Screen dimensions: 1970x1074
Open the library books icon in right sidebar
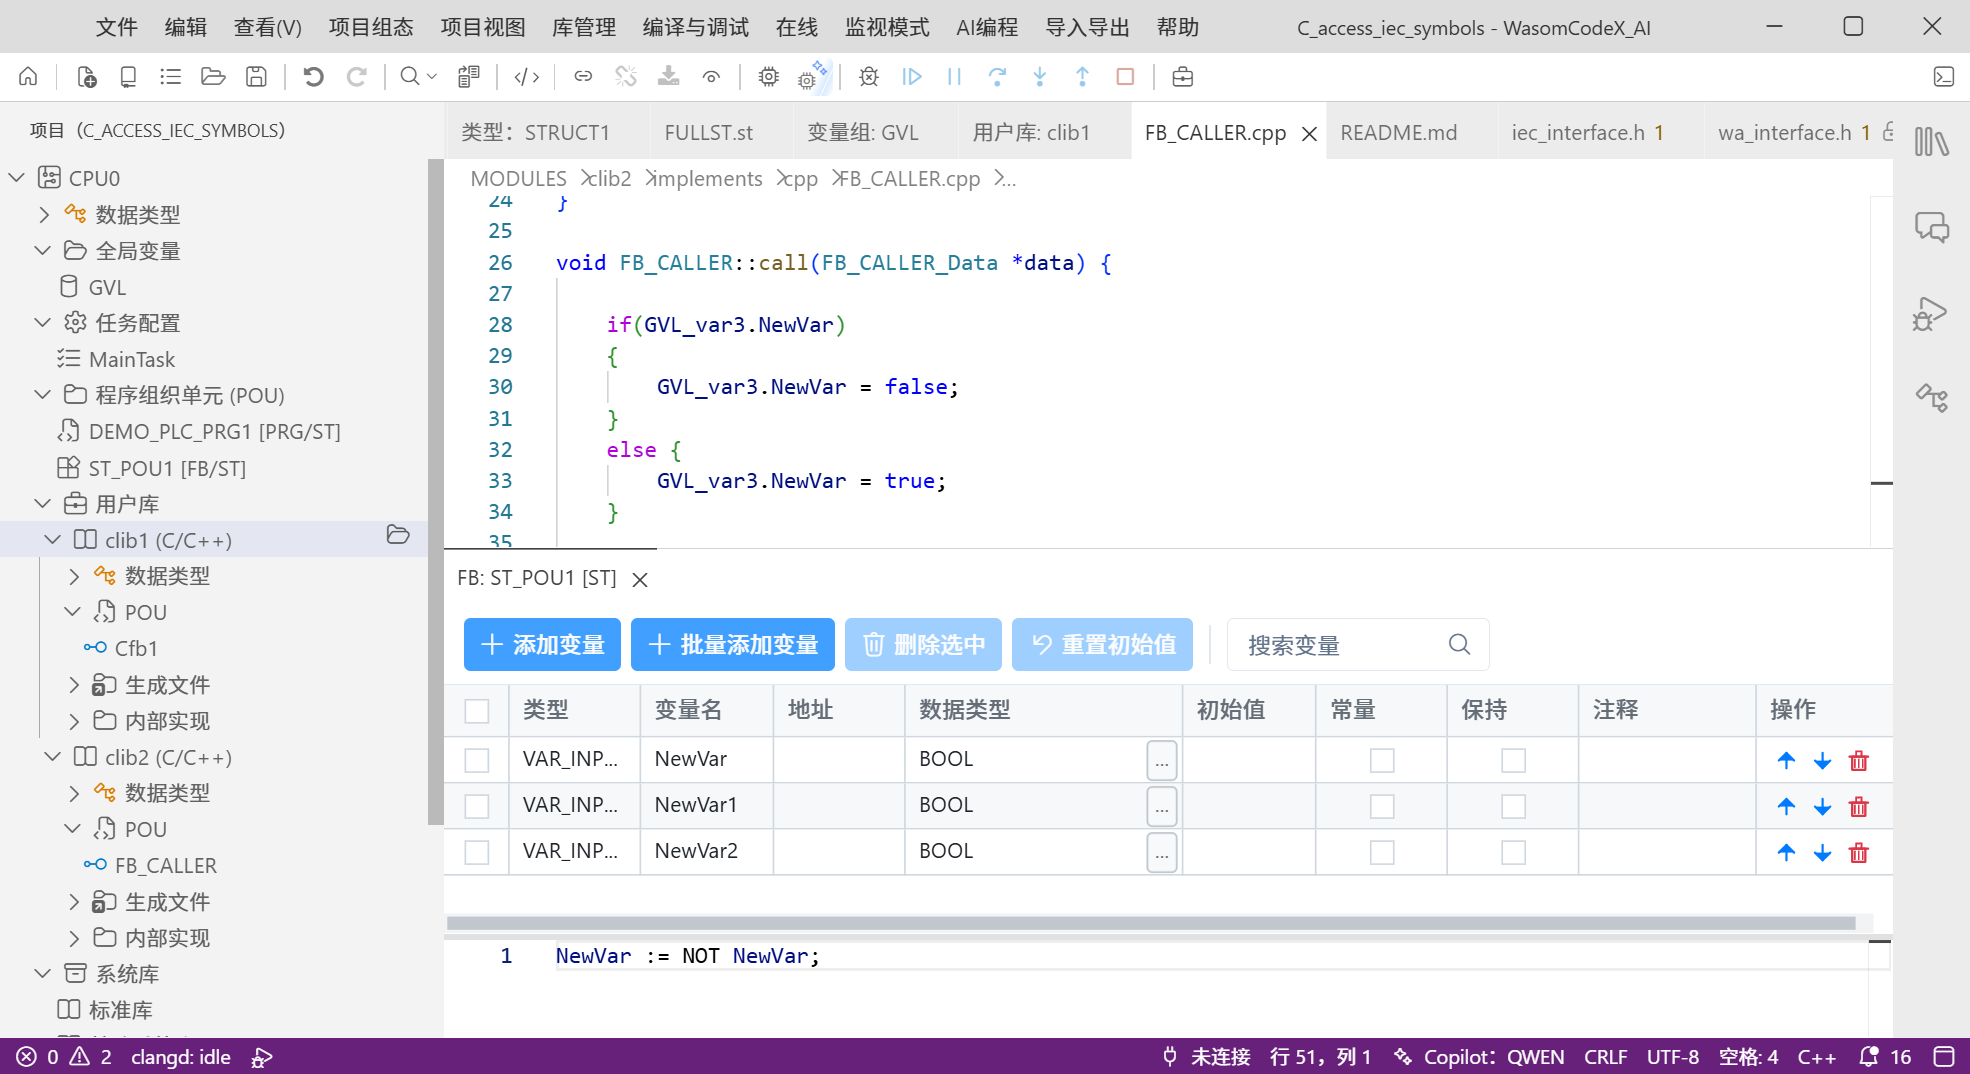click(1932, 142)
